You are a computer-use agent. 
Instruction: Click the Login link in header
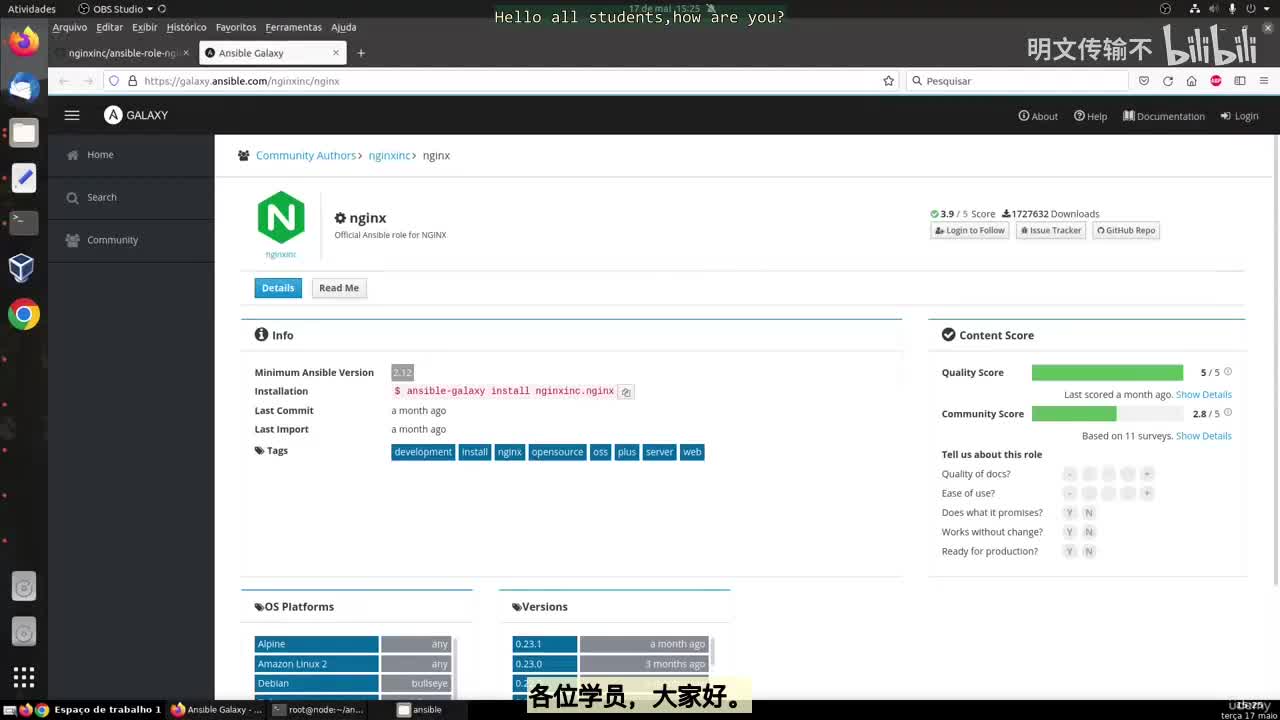click(1240, 116)
